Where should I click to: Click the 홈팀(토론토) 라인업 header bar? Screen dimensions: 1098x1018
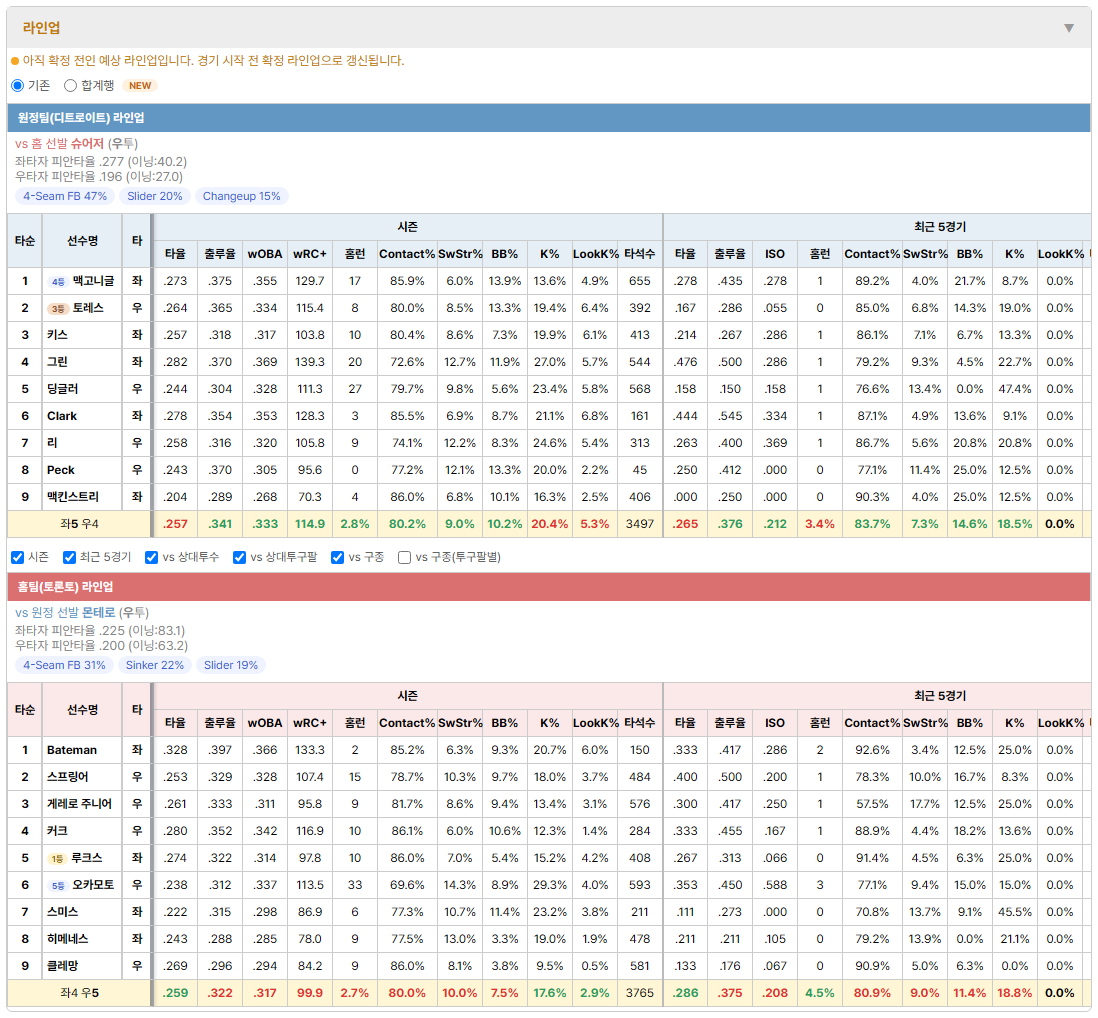click(x=549, y=587)
